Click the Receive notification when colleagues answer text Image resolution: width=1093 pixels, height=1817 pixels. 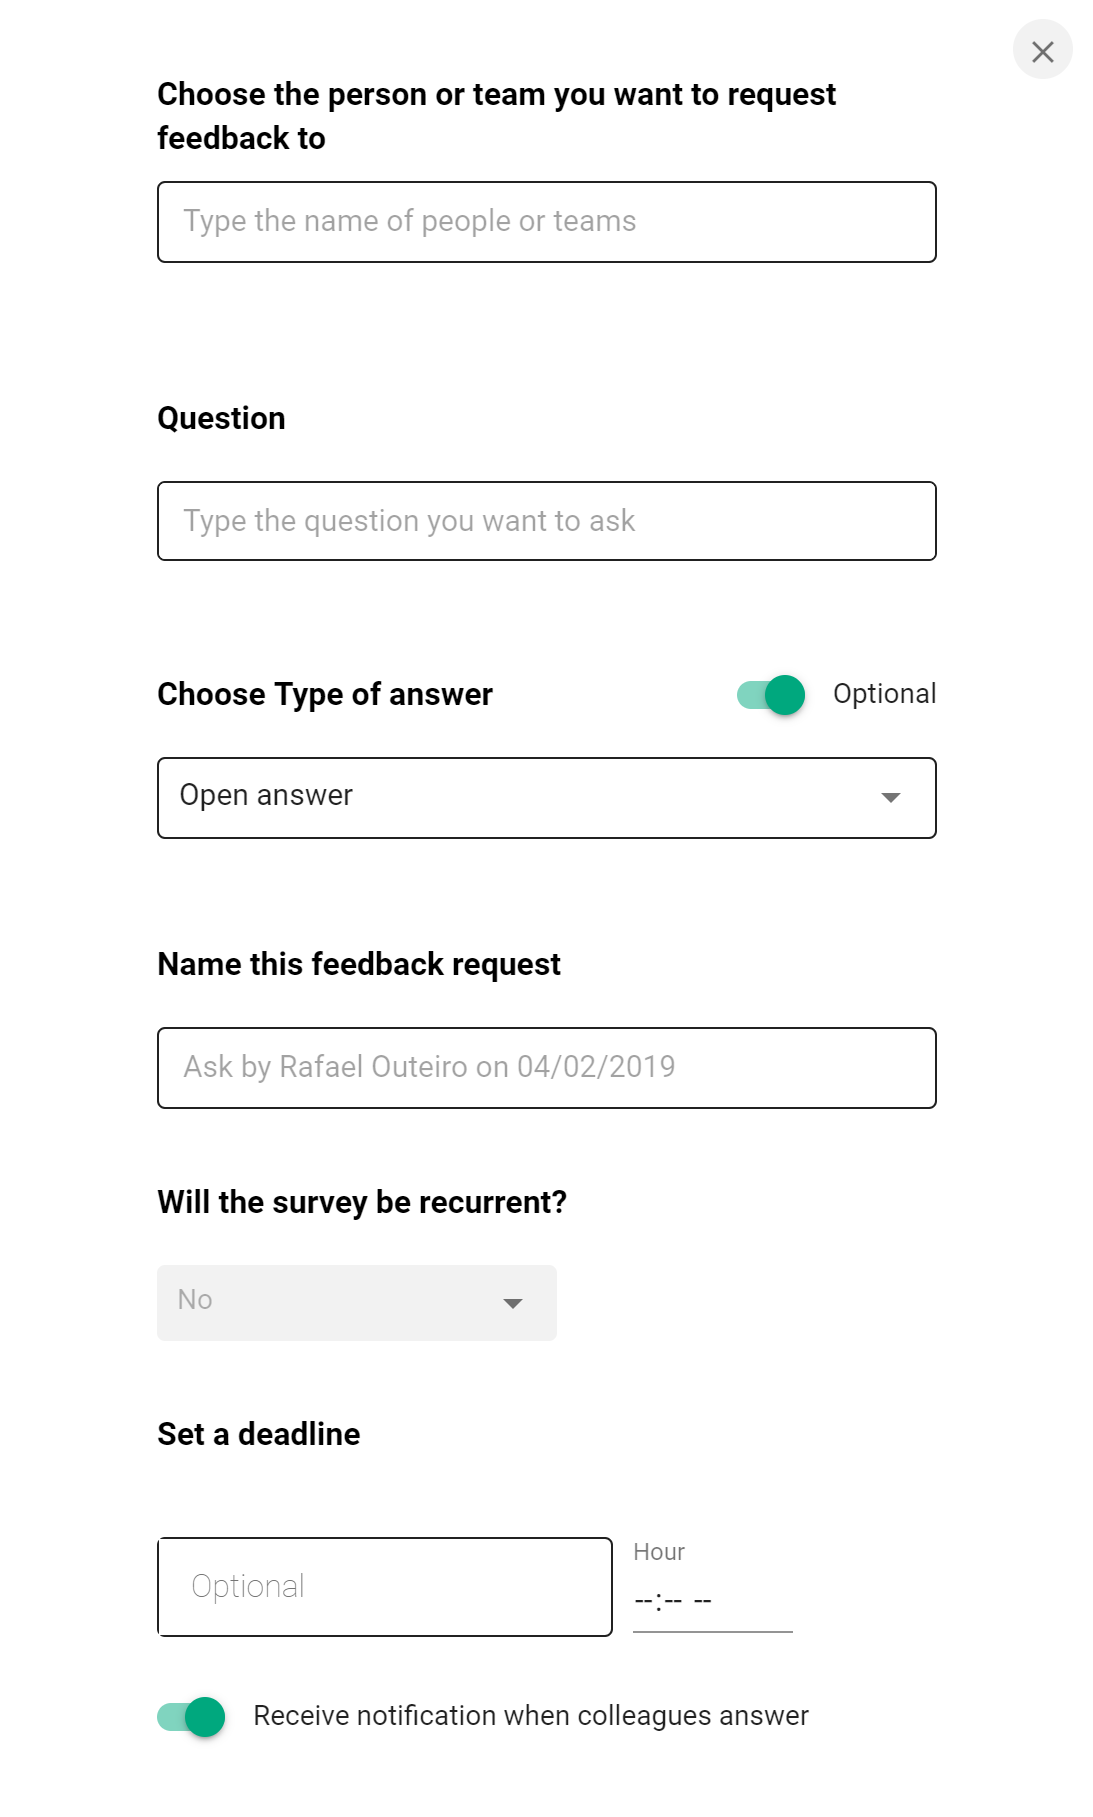click(531, 1716)
